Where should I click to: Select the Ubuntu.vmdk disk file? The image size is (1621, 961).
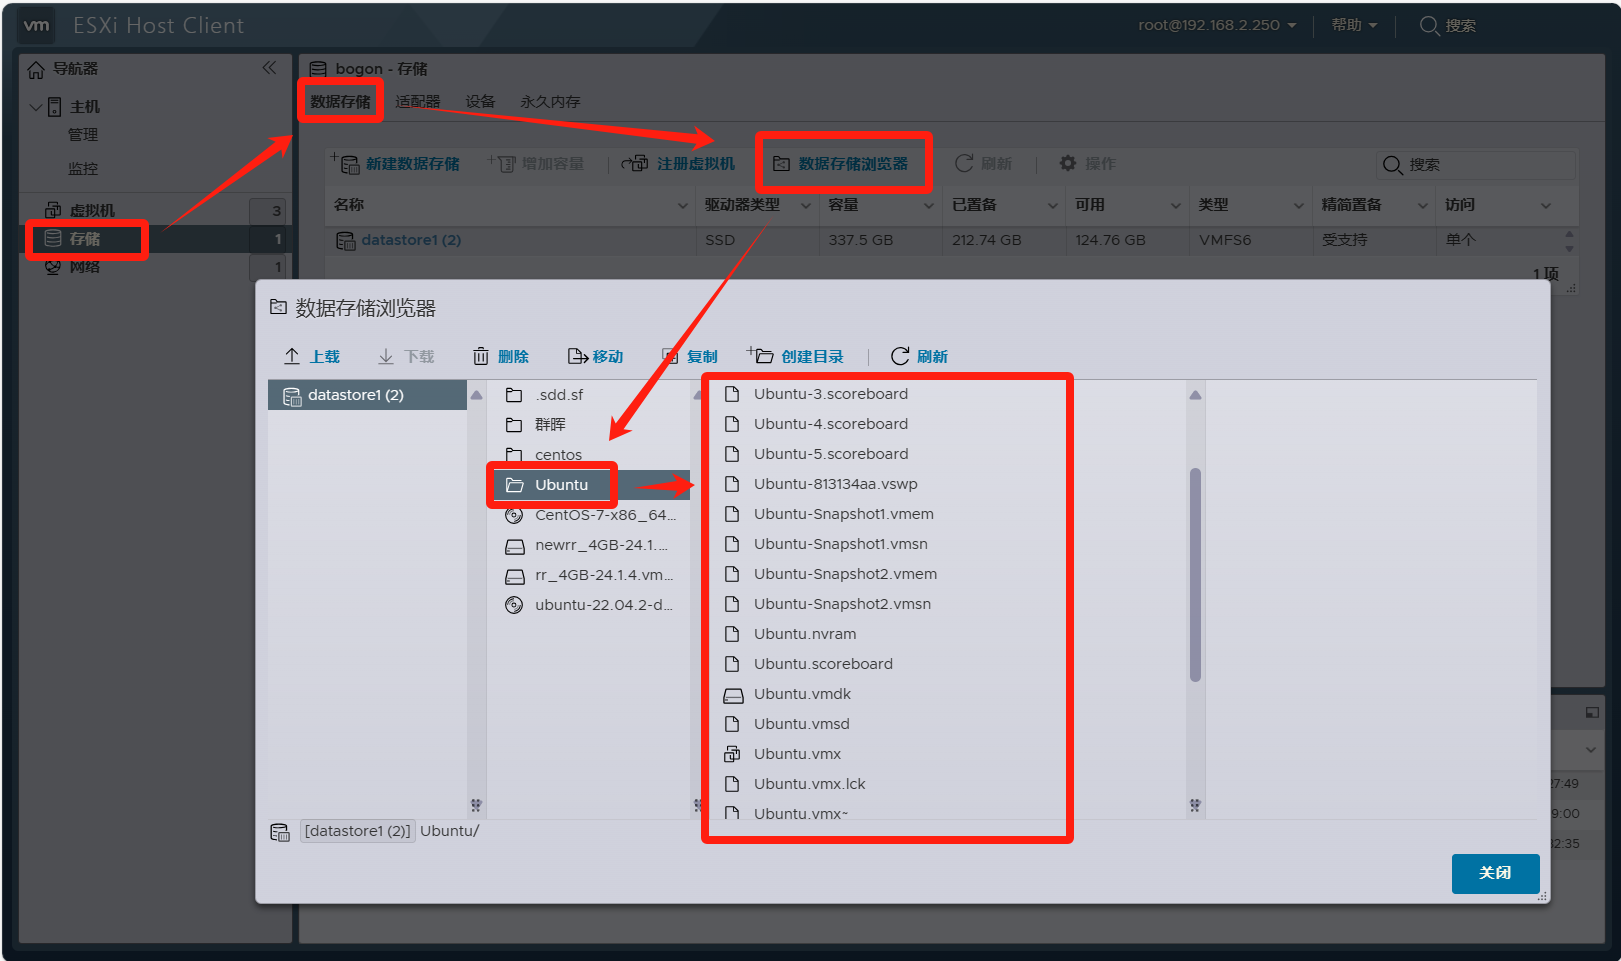pos(802,694)
